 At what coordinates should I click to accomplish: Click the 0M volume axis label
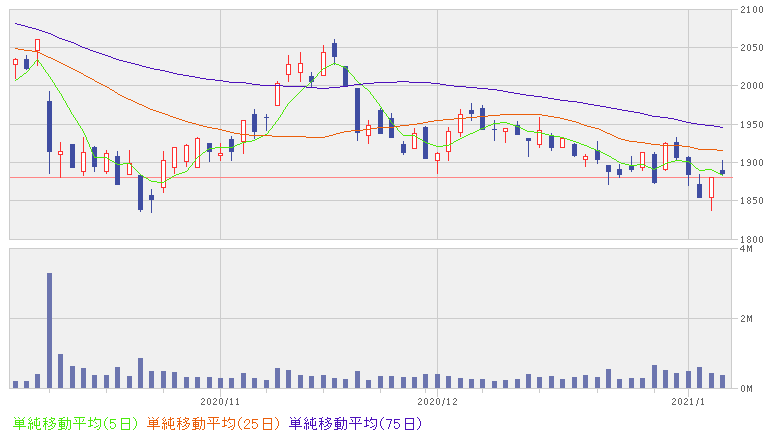[744, 388]
